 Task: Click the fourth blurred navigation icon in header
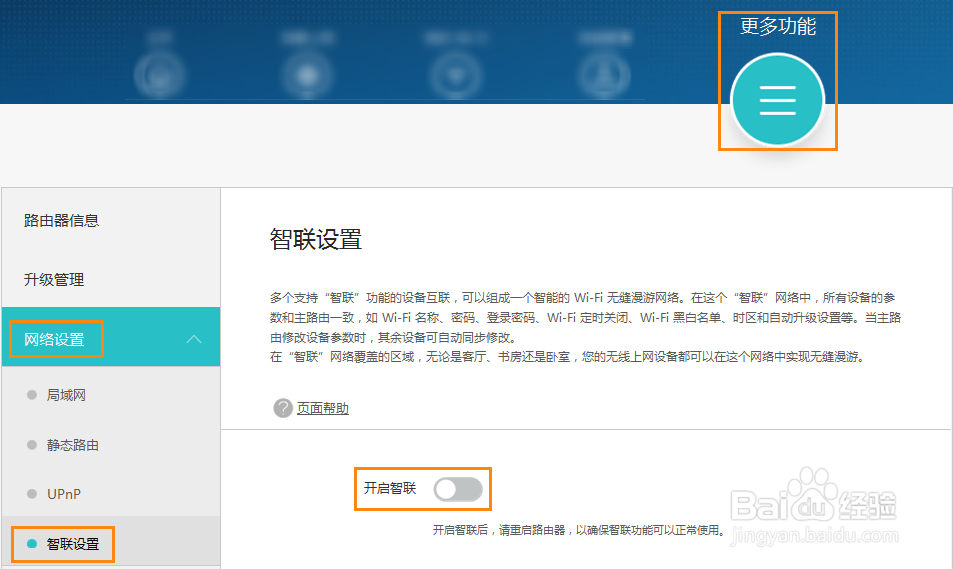[x=604, y=75]
